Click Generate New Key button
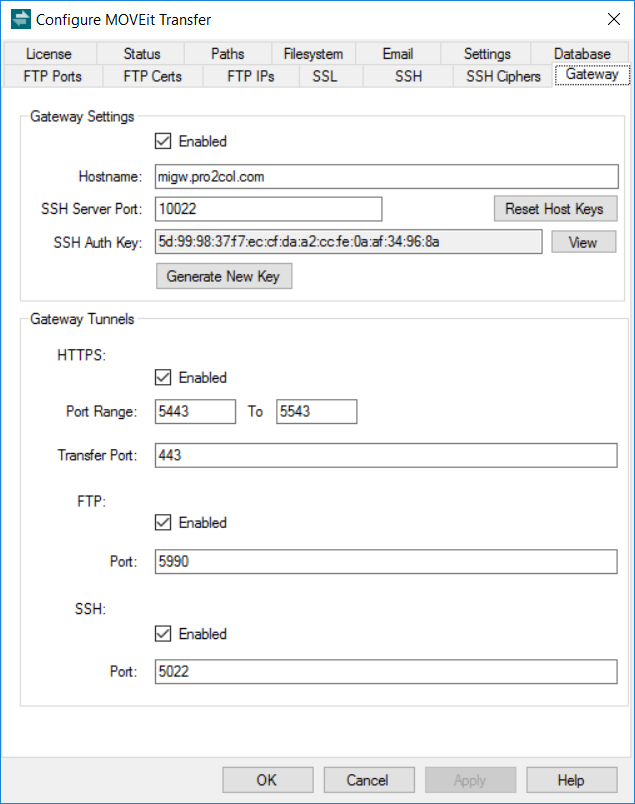 coord(224,276)
